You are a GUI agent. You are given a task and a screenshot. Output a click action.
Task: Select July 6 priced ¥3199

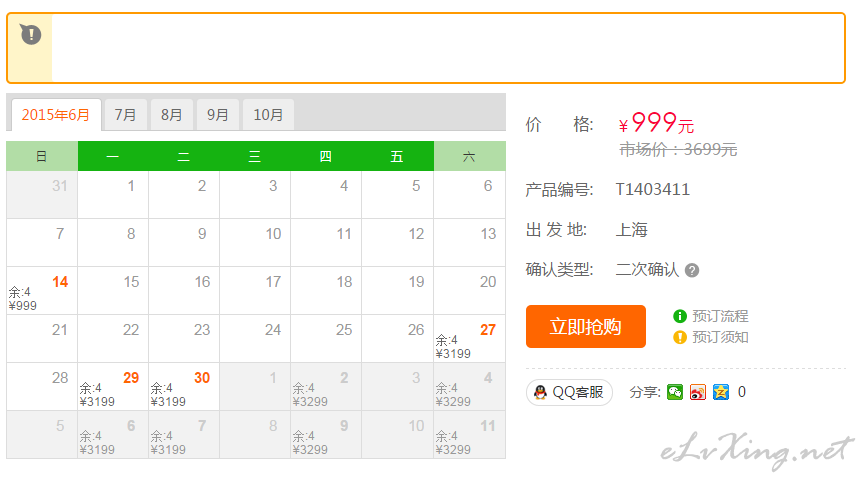click(113, 435)
